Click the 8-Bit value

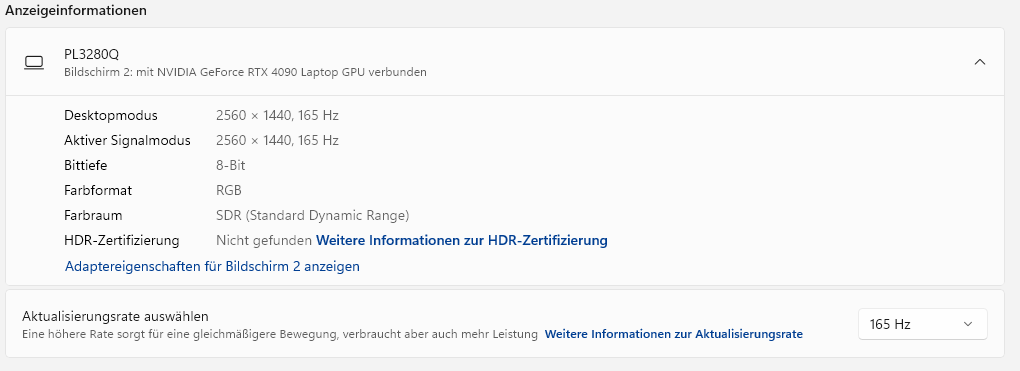(231, 165)
